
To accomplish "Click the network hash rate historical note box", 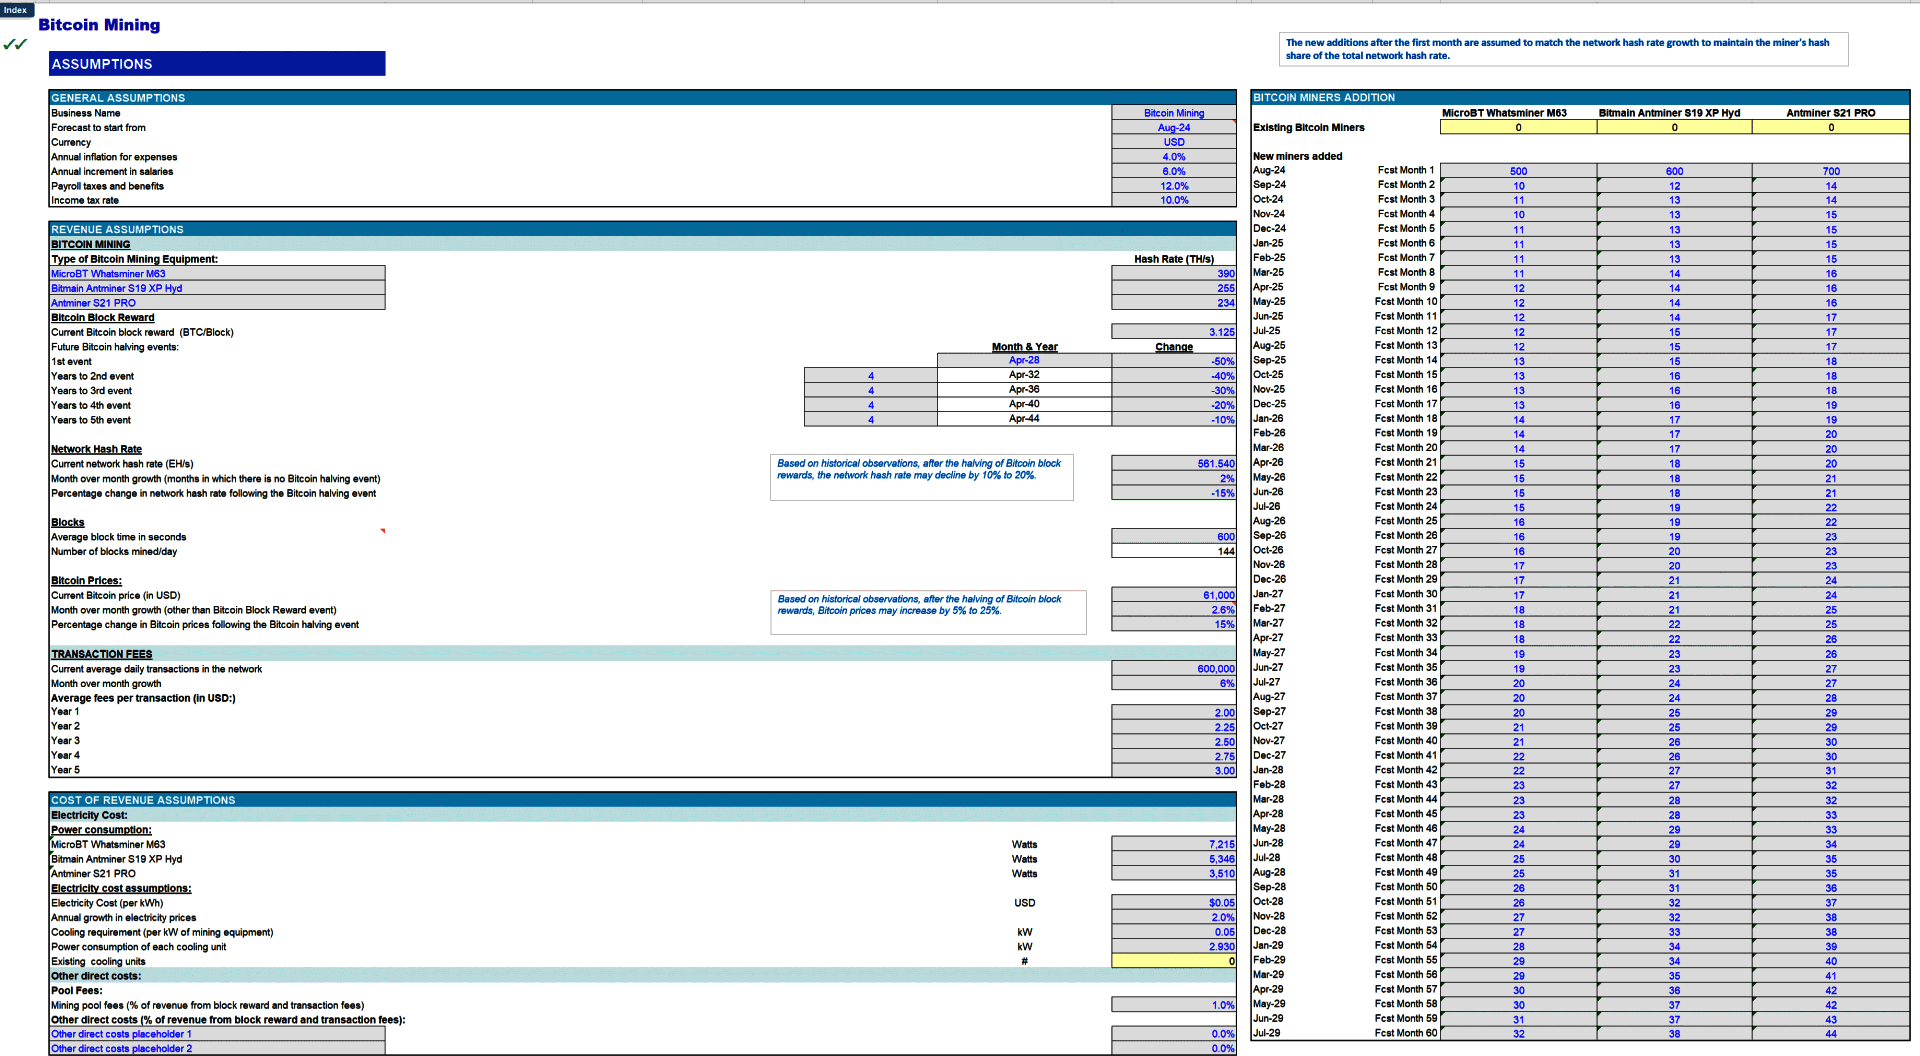I will 921,477.
